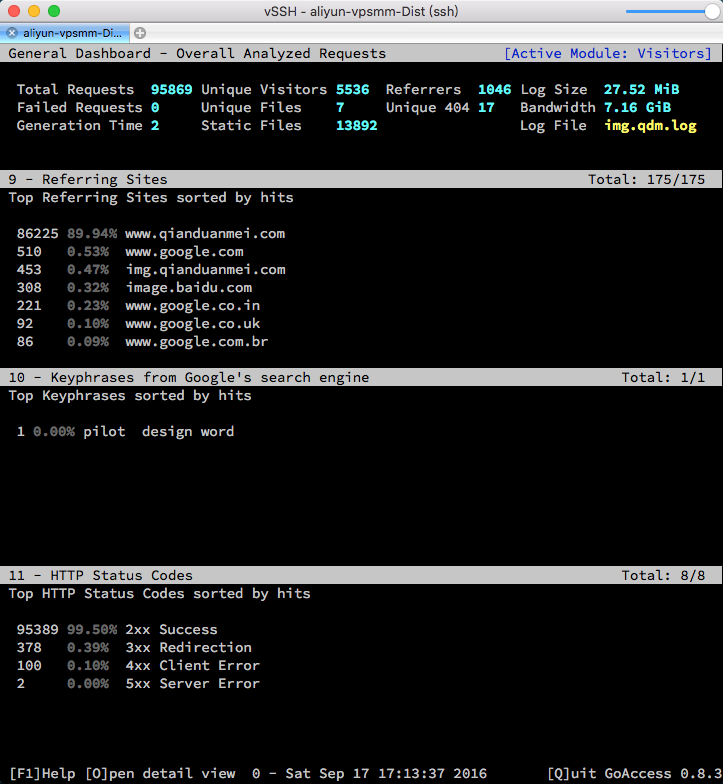The height and width of the screenshot is (784, 723).
Task: Close the aliyun-vpsmm-Dist tab
Action: [x=12, y=33]
